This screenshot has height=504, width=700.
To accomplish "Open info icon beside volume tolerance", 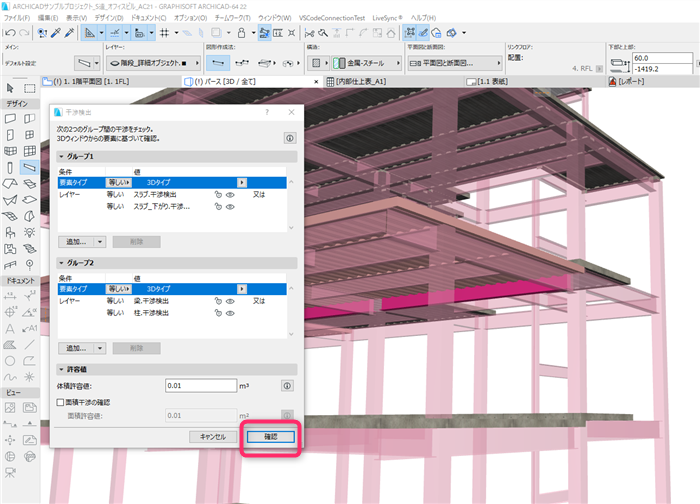I will coord(288,386).
